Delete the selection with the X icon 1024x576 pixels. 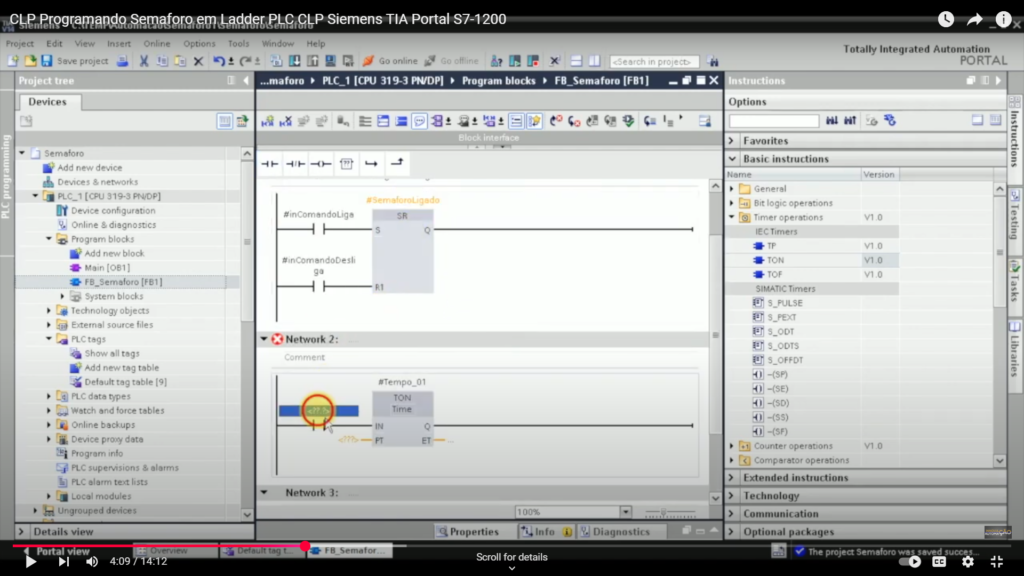point(199,61)
